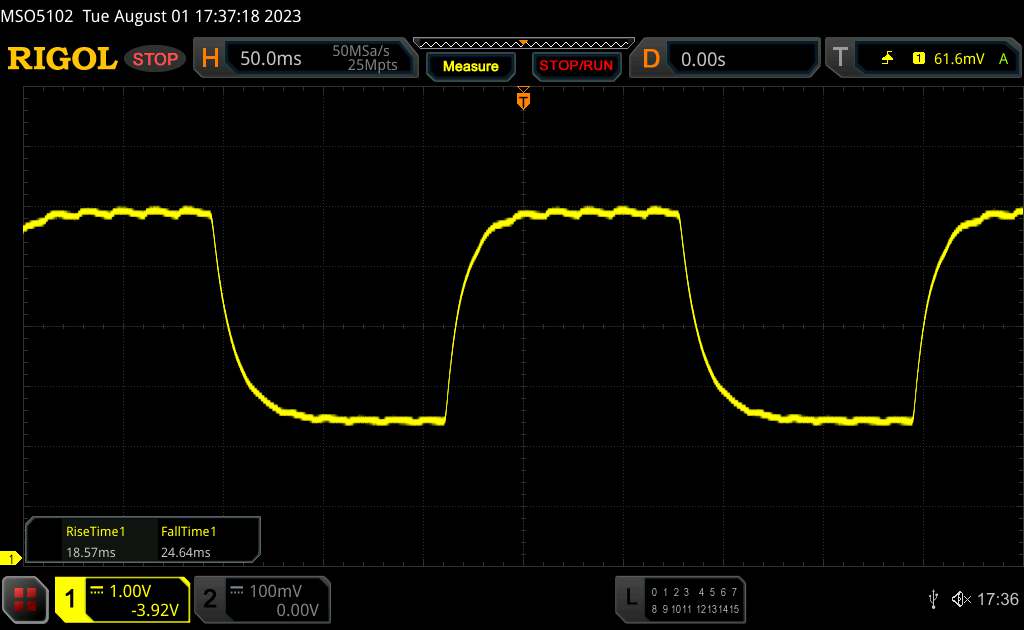1024x630 pixels.
Task: Tap channel 1 offset -3.92V
Action: [x=155, y=610]
